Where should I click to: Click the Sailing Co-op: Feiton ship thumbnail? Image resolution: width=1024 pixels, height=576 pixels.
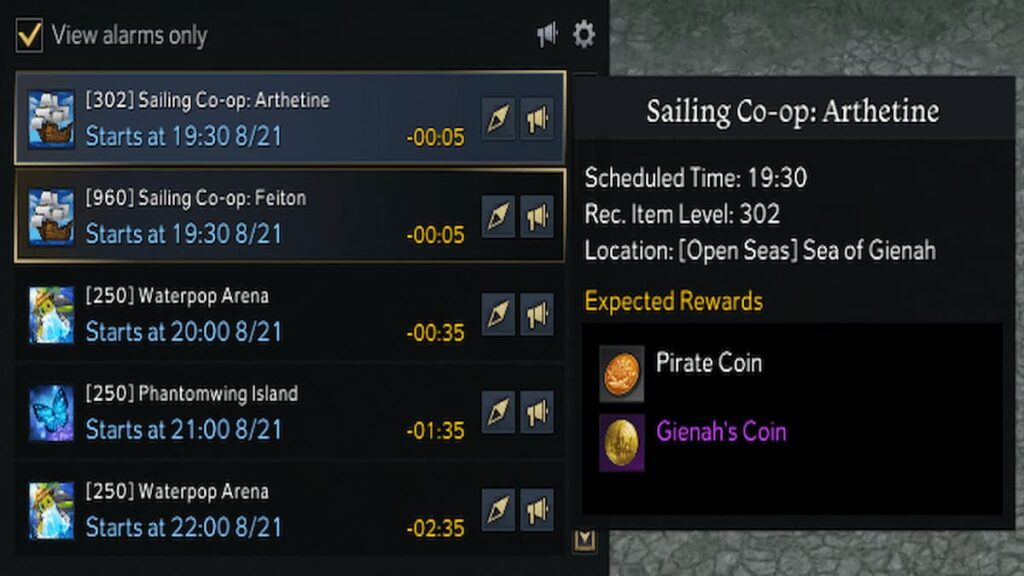point(51,217)
